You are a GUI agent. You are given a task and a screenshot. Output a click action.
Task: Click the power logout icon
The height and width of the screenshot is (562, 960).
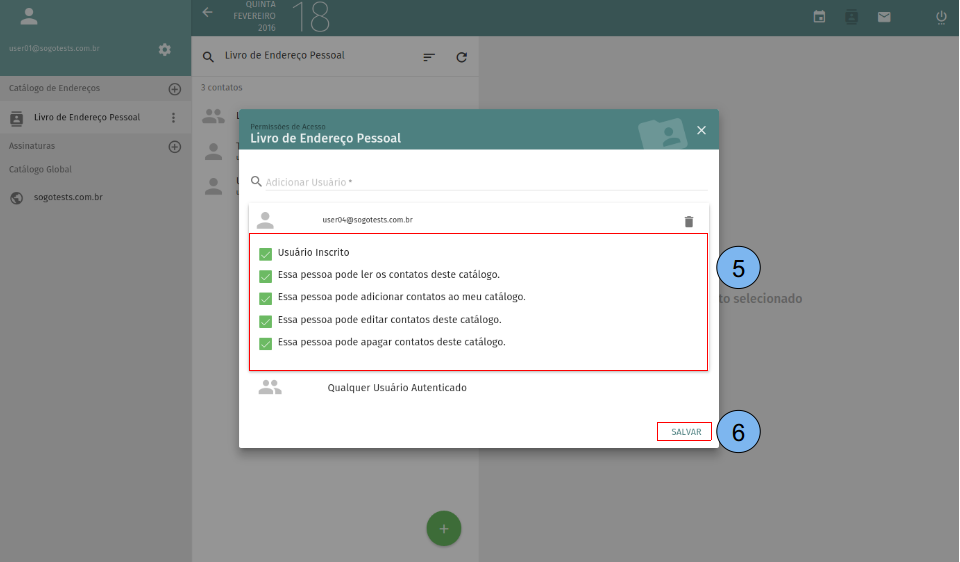point(940,17)
